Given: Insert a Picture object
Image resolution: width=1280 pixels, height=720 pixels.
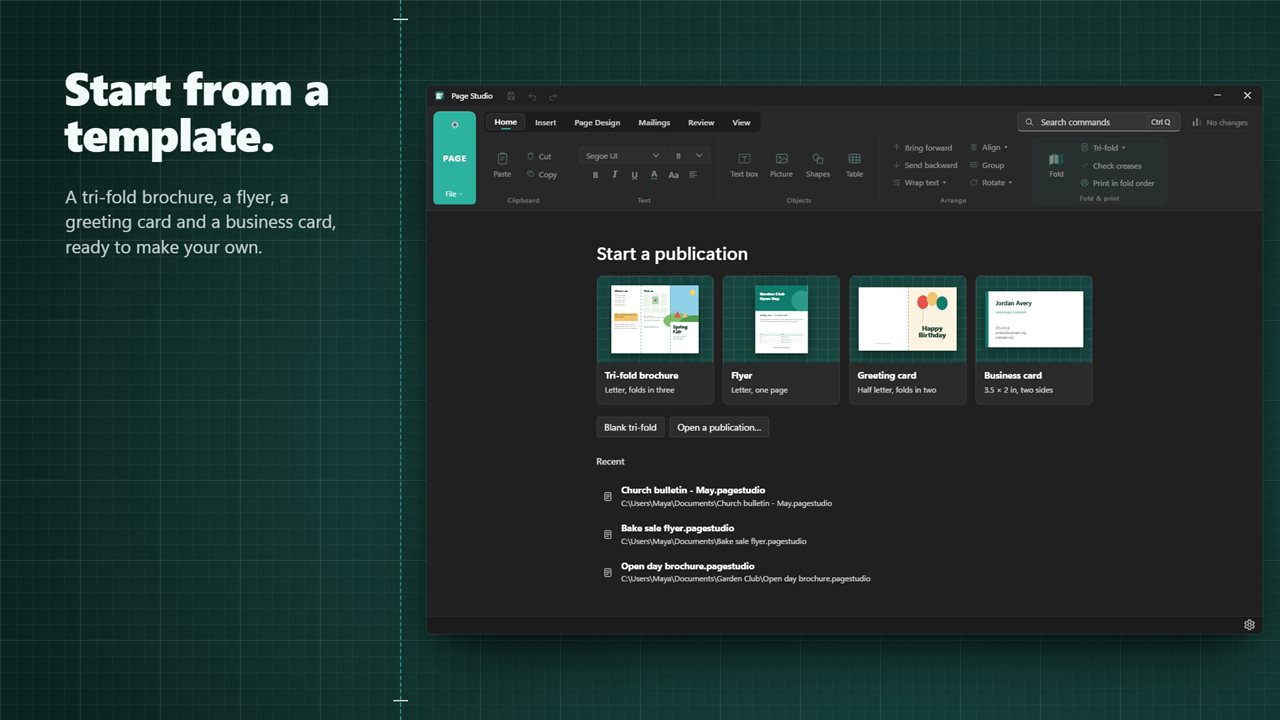Looking at the screenshot, I should [x=781, y=164].
